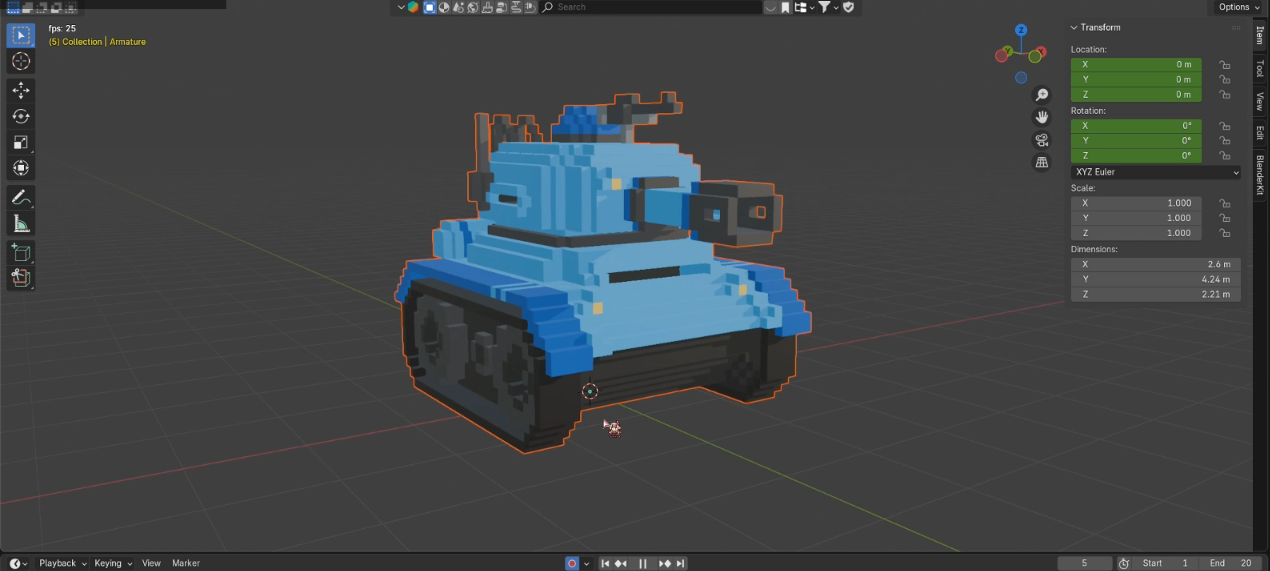Open the Playback menu

tap(62, 563)
